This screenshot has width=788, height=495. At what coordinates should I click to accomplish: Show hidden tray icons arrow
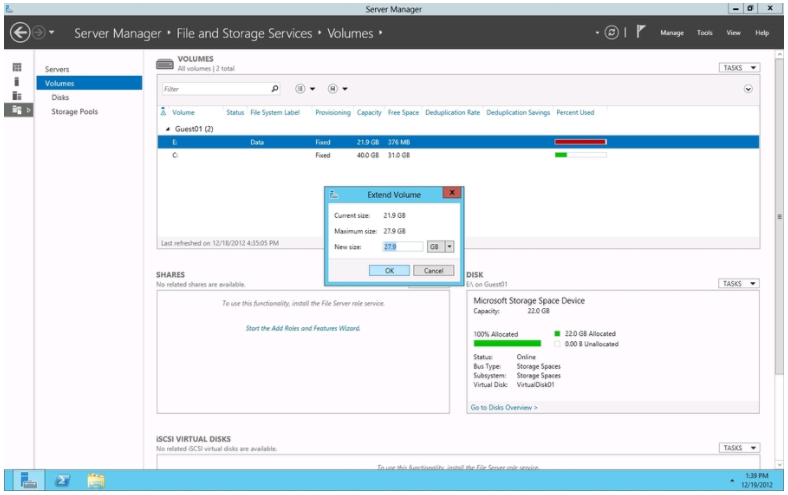pyautogui.click(x=732, y=481)
